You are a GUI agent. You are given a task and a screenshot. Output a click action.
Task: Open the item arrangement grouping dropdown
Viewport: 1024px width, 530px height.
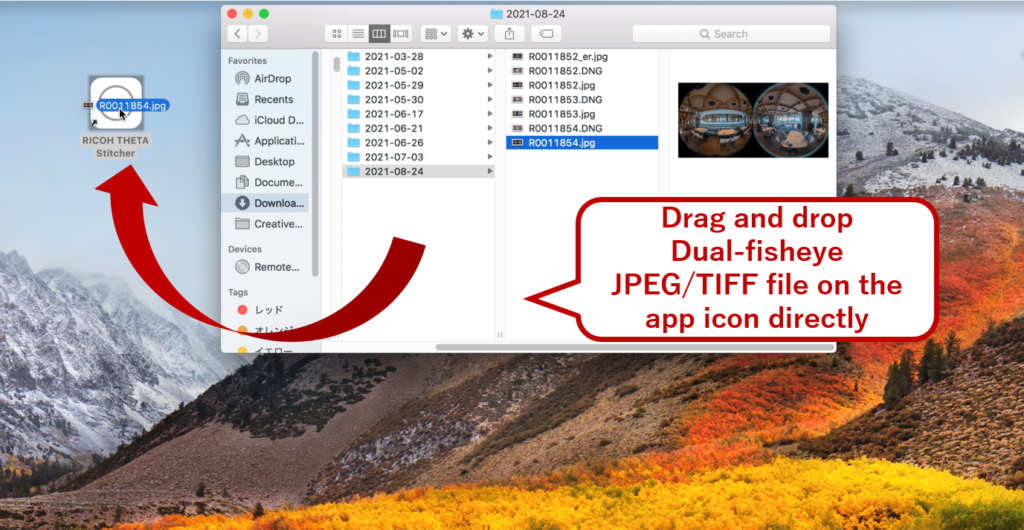tap(436, 33)
